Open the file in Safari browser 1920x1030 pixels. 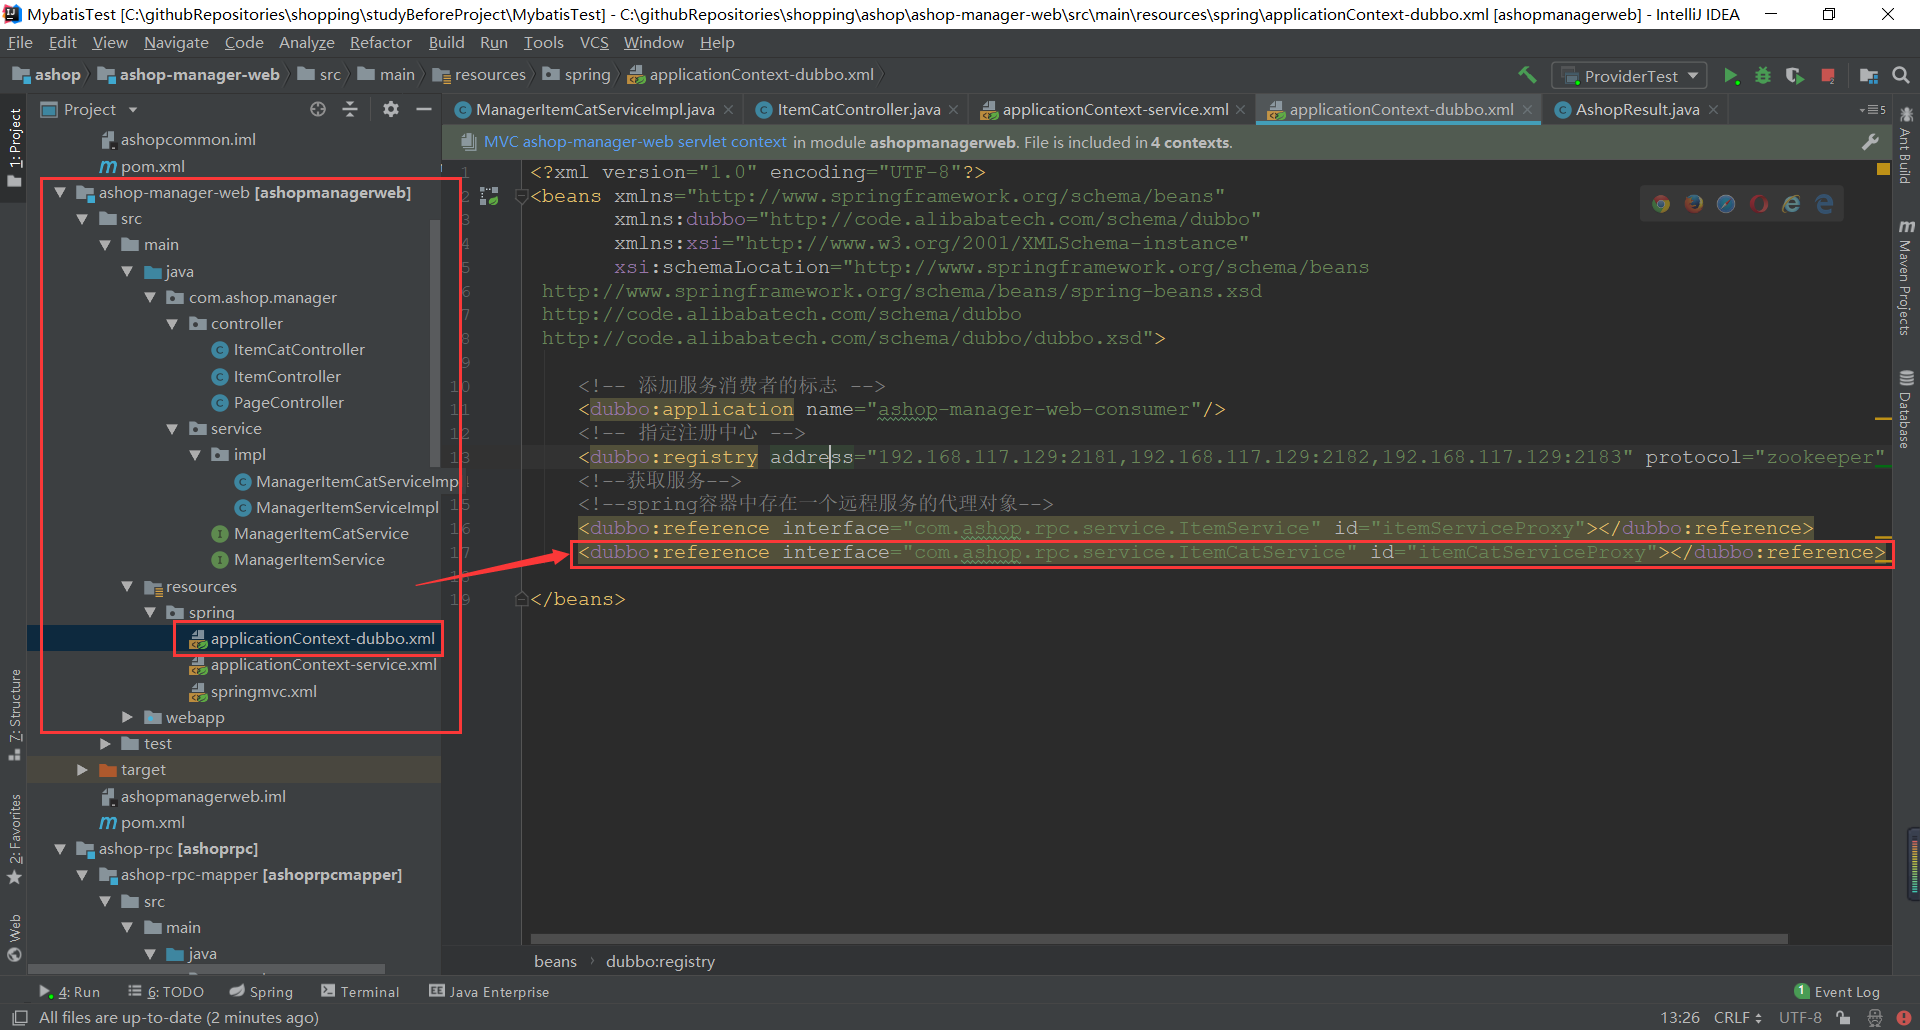(x=1726, y=204)
